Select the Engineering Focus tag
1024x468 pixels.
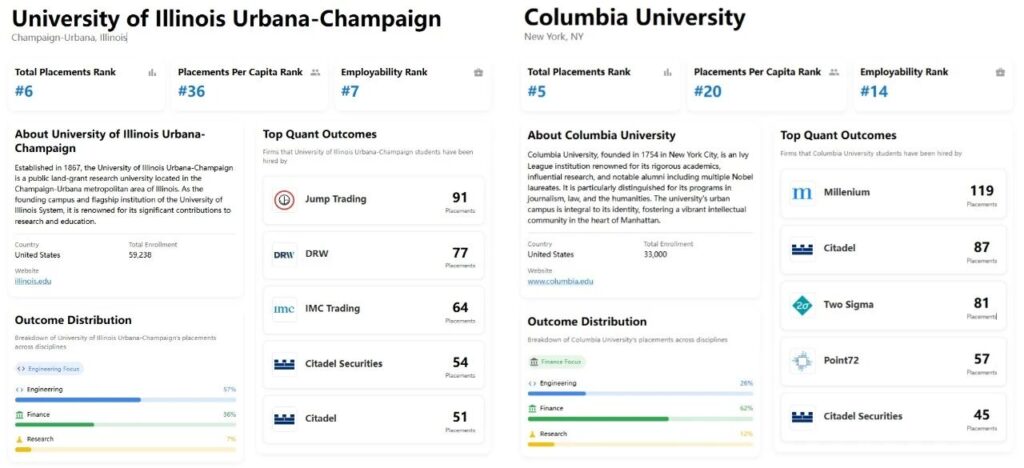coord(49,368)
